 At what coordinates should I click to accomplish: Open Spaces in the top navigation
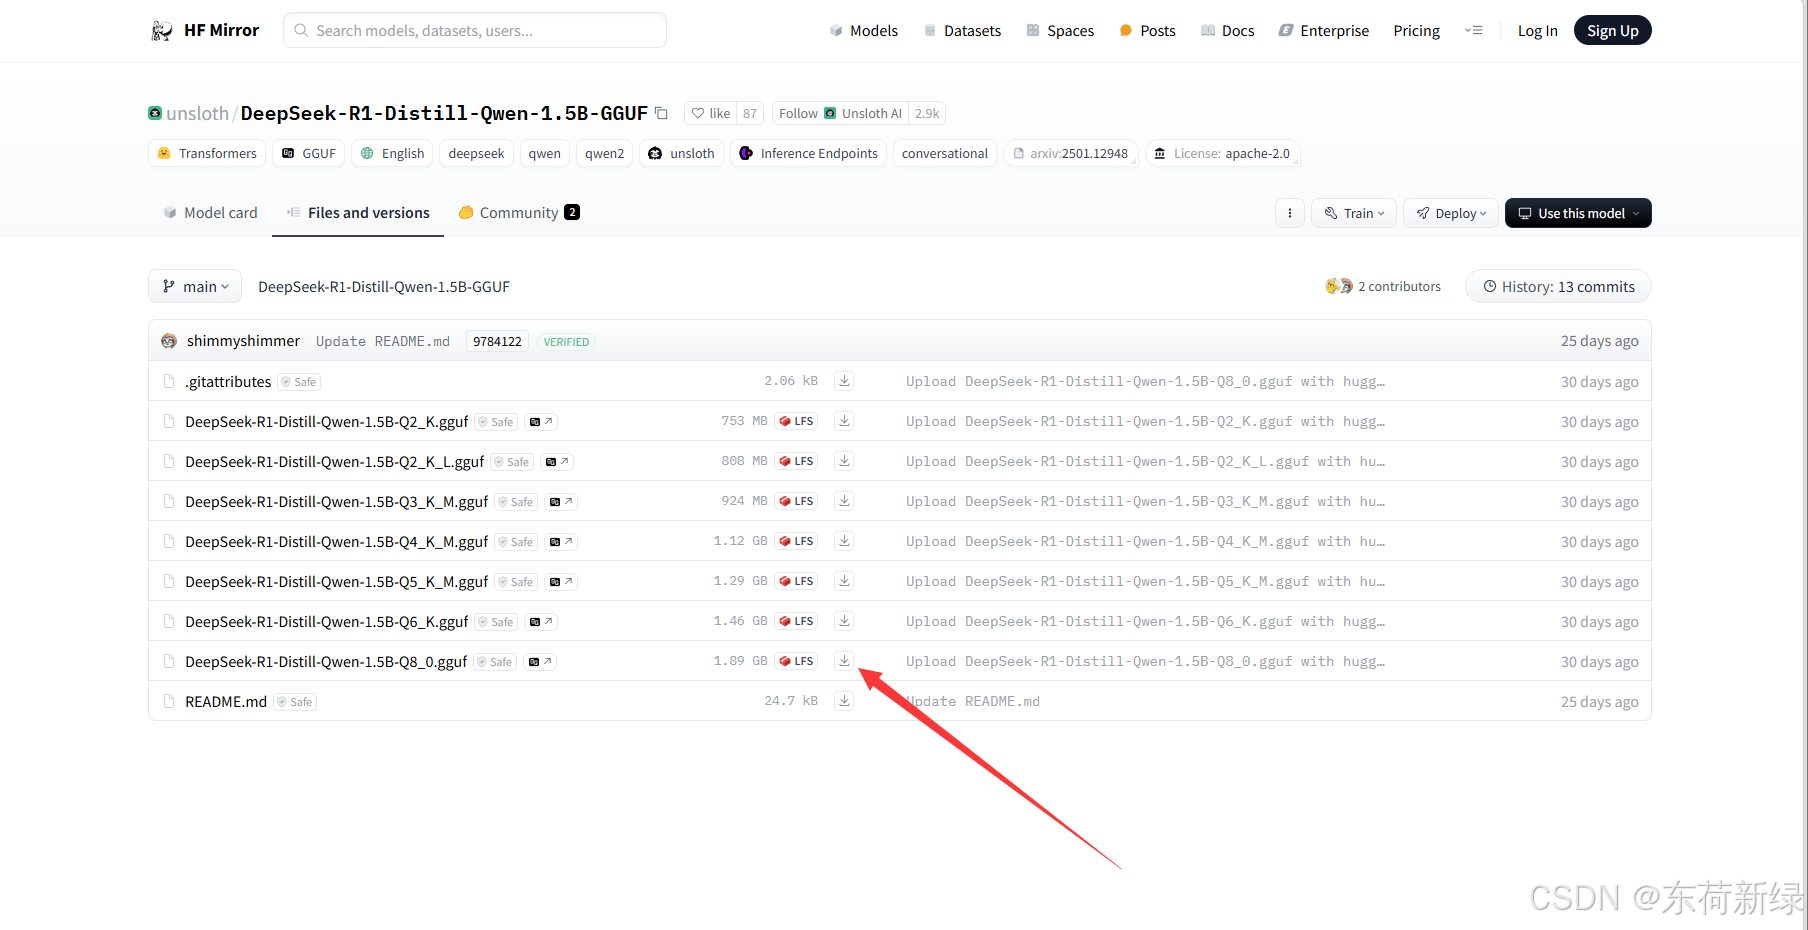(x=1060, y=31)
